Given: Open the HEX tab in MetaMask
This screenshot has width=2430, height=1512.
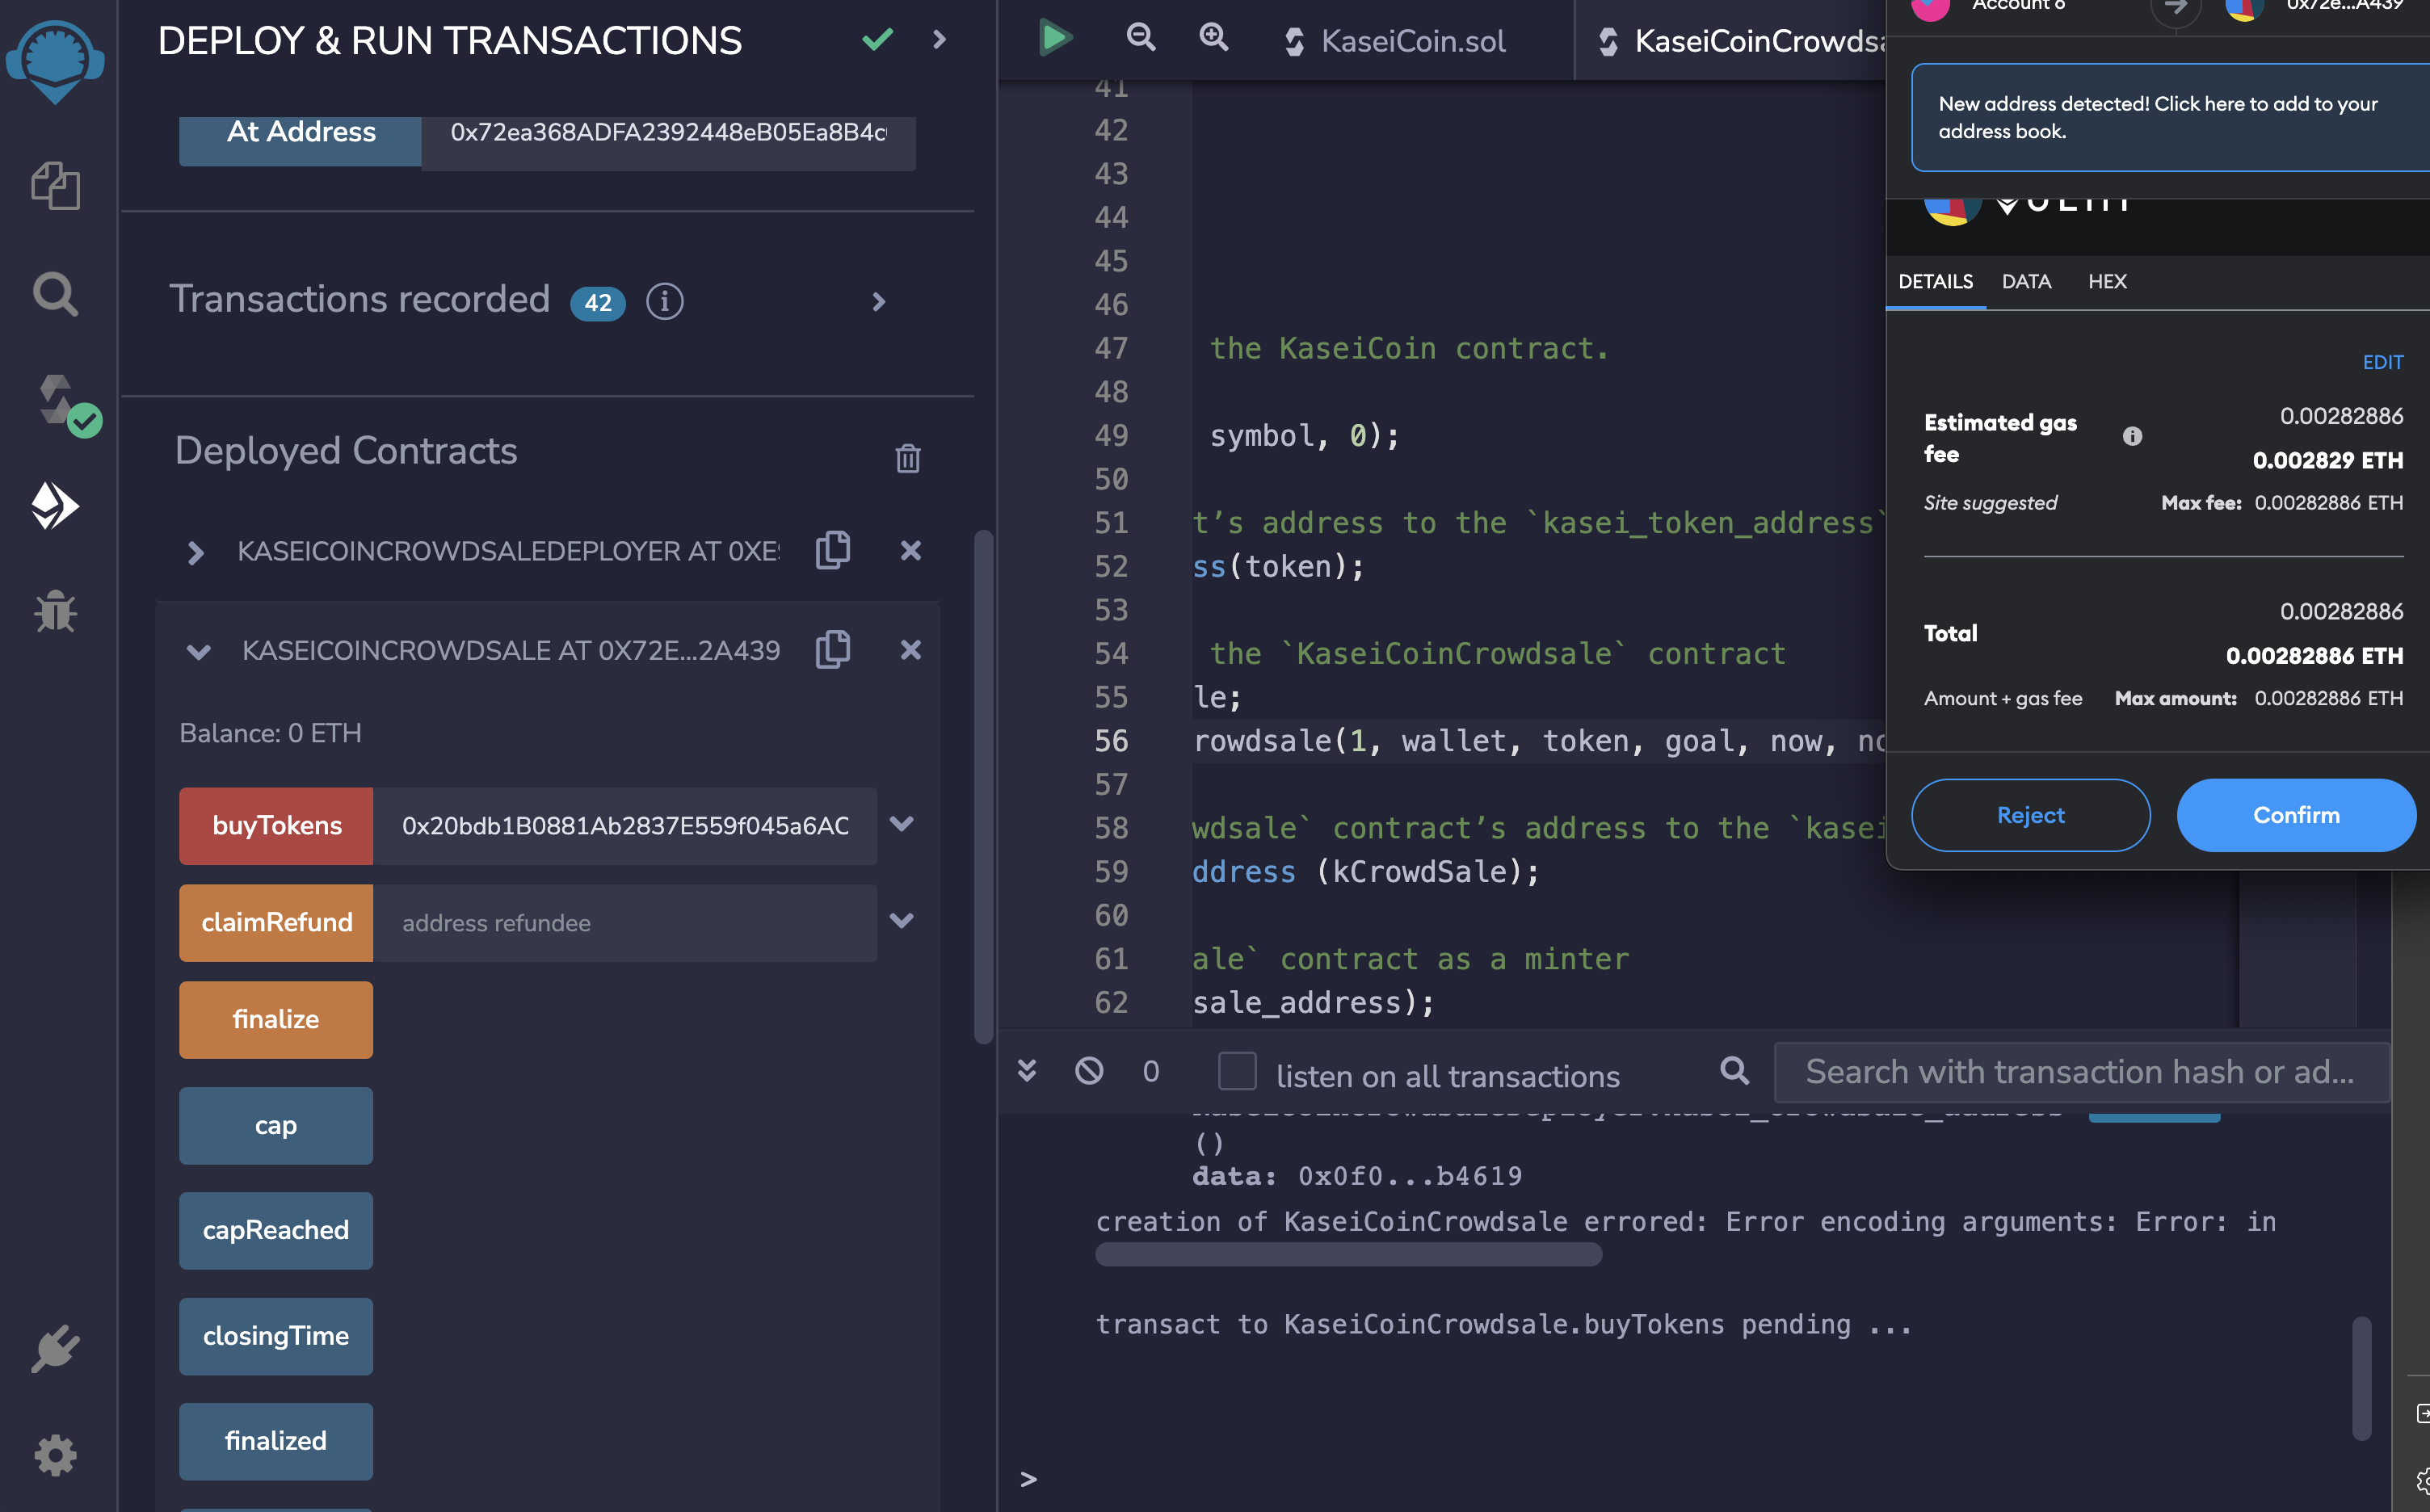Looking at the screenshot, I should pos(2106,282).
